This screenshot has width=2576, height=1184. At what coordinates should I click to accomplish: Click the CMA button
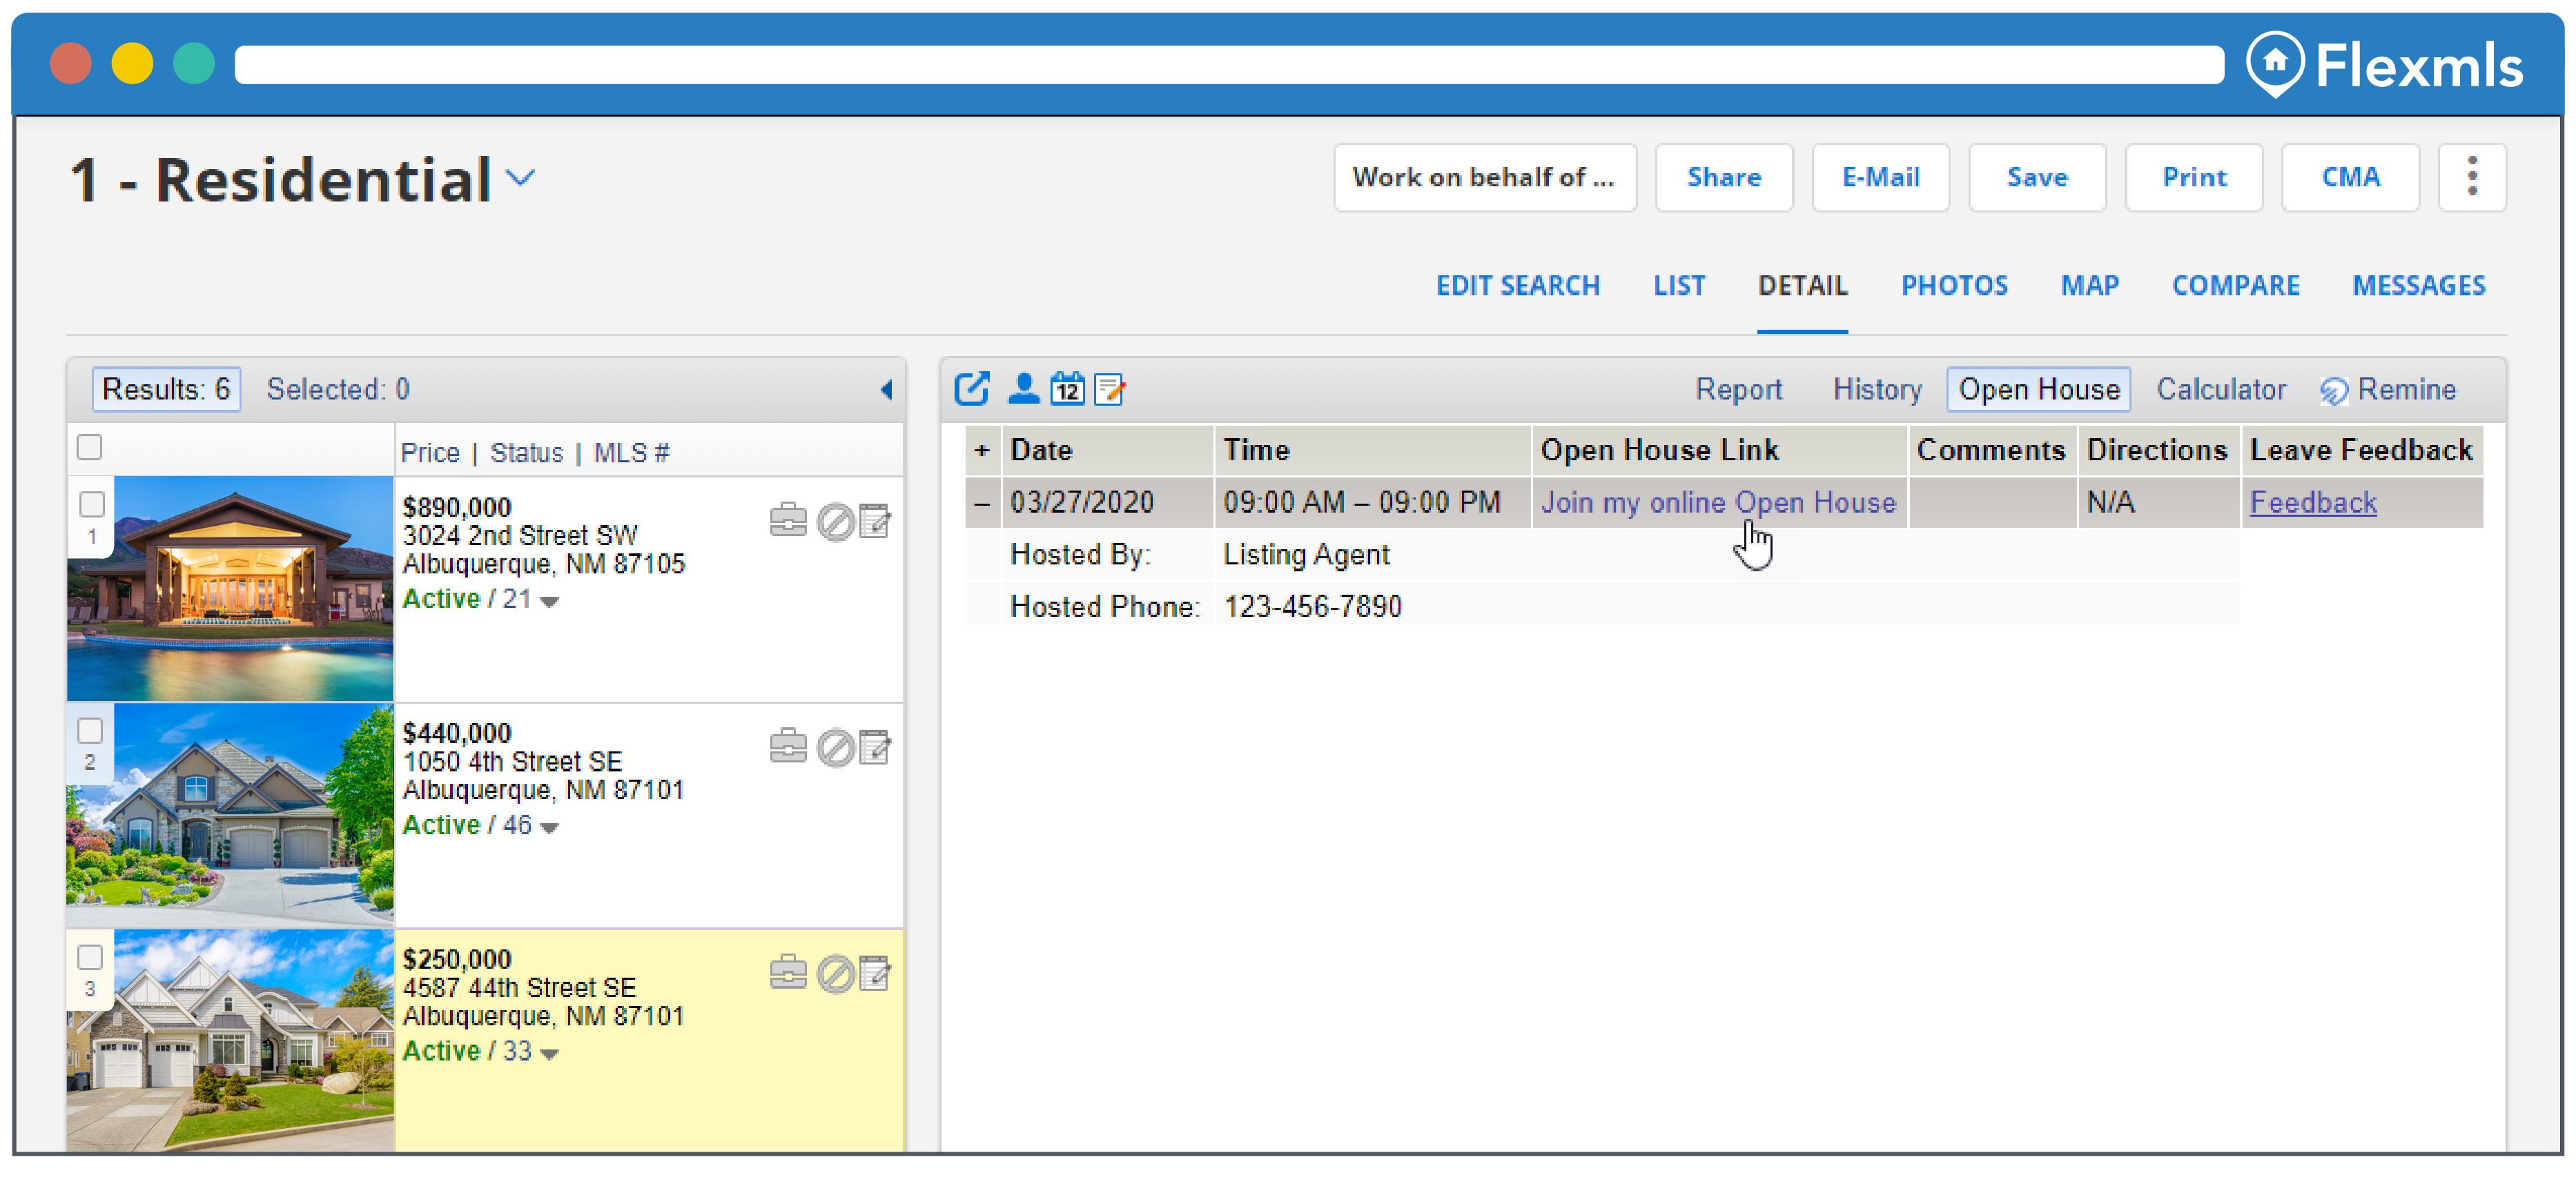2350,177
